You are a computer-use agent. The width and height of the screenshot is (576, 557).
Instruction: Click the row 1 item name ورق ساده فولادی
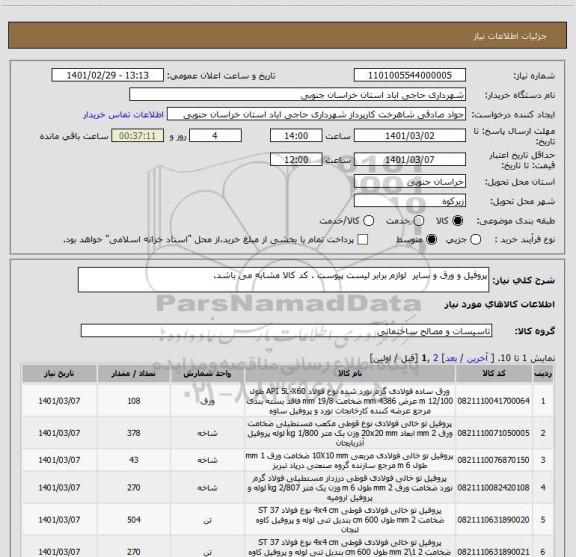(x=350, y=401)
